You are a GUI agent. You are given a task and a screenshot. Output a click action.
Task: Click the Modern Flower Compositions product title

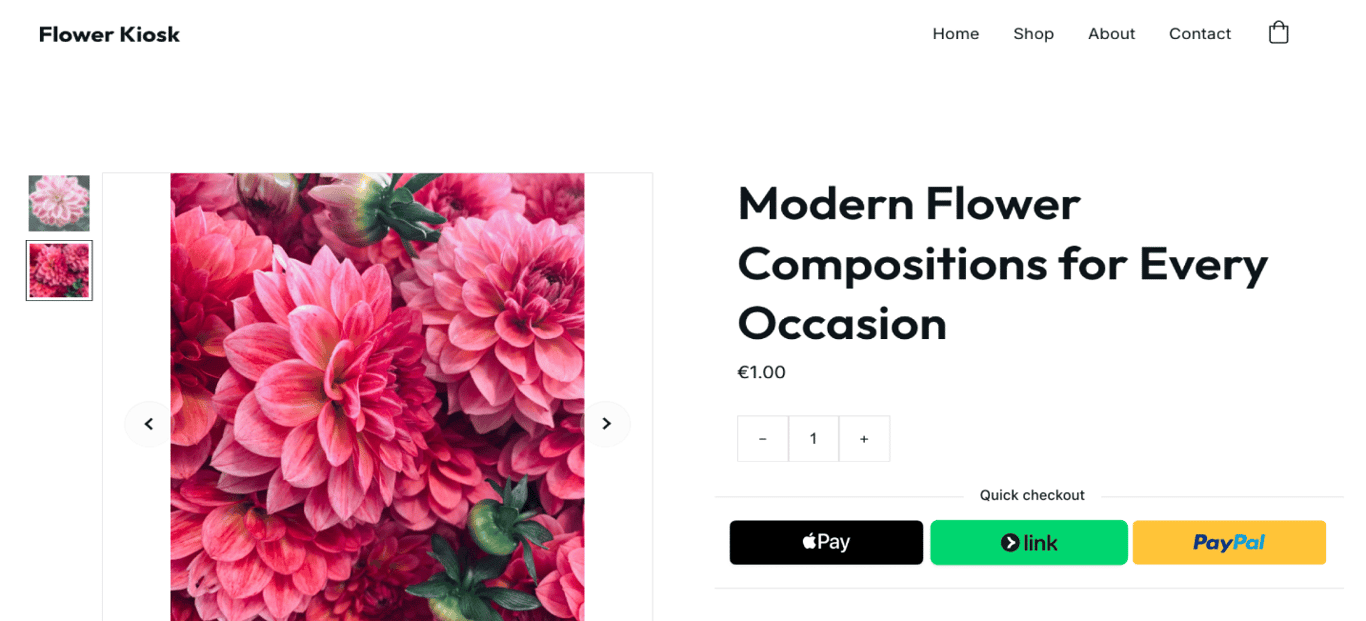1002,264
